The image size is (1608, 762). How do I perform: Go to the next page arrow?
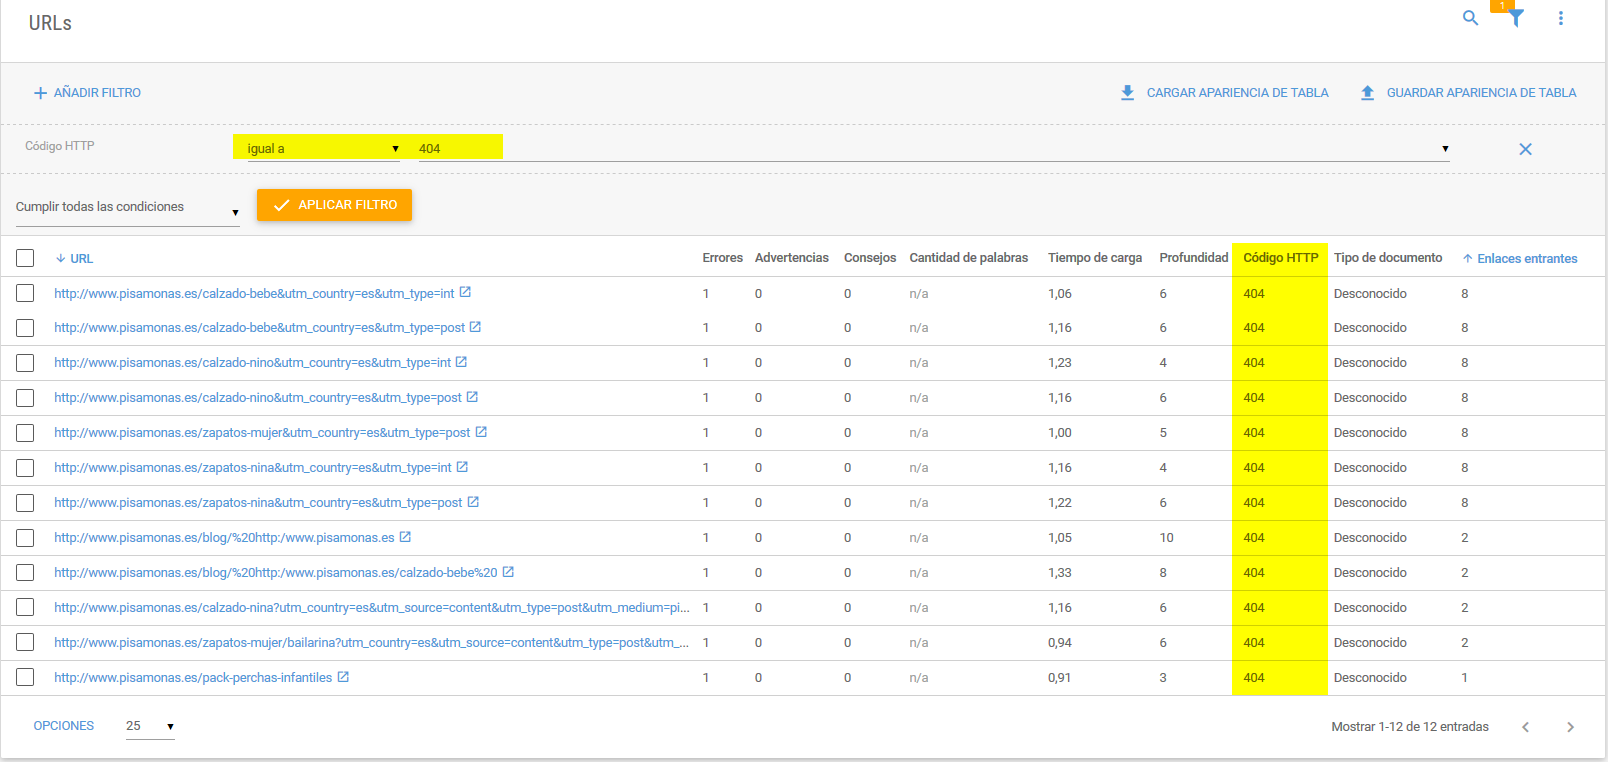tap(1570, 727)
